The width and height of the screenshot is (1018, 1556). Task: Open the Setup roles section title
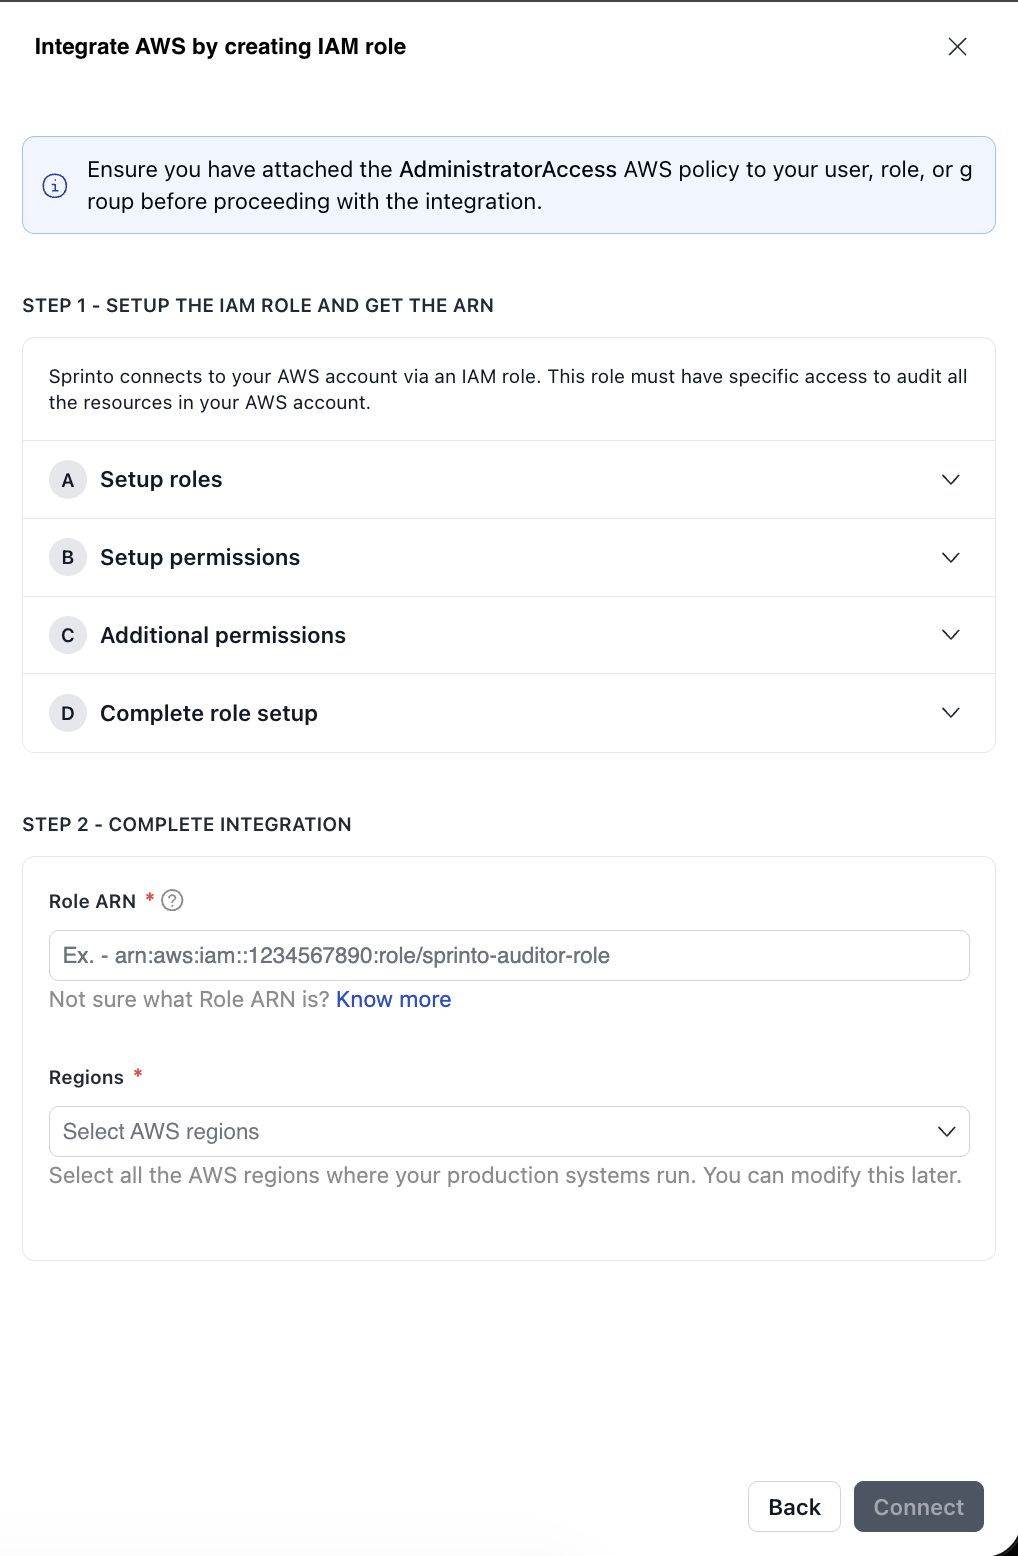(x=161, y=480)
